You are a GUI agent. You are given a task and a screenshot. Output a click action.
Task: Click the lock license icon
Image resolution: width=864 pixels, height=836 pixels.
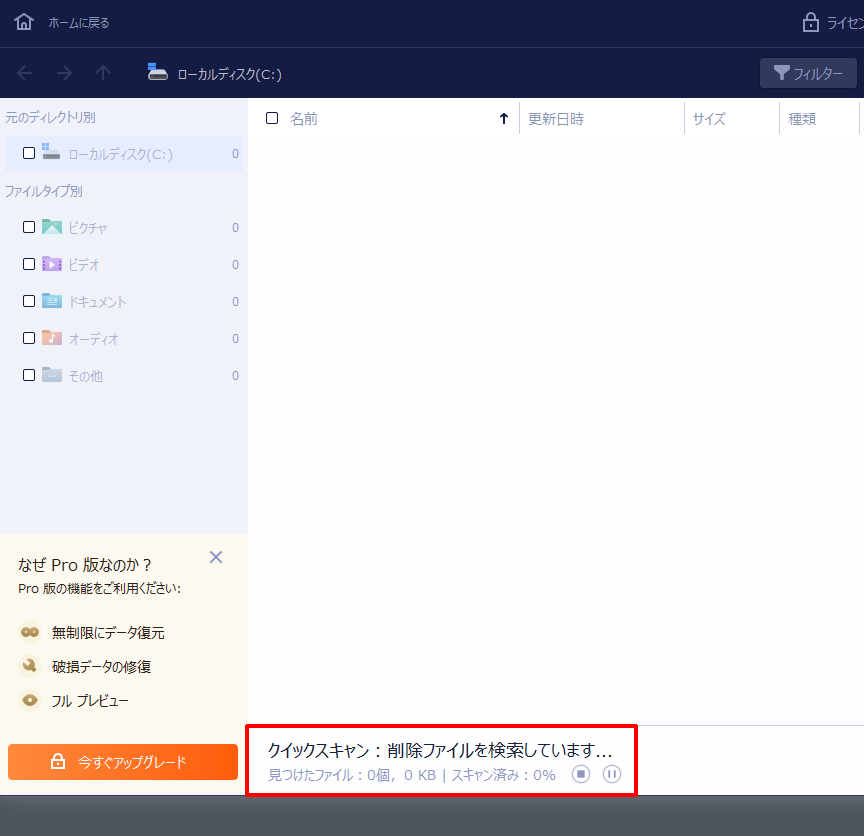[x=811, y=22]
